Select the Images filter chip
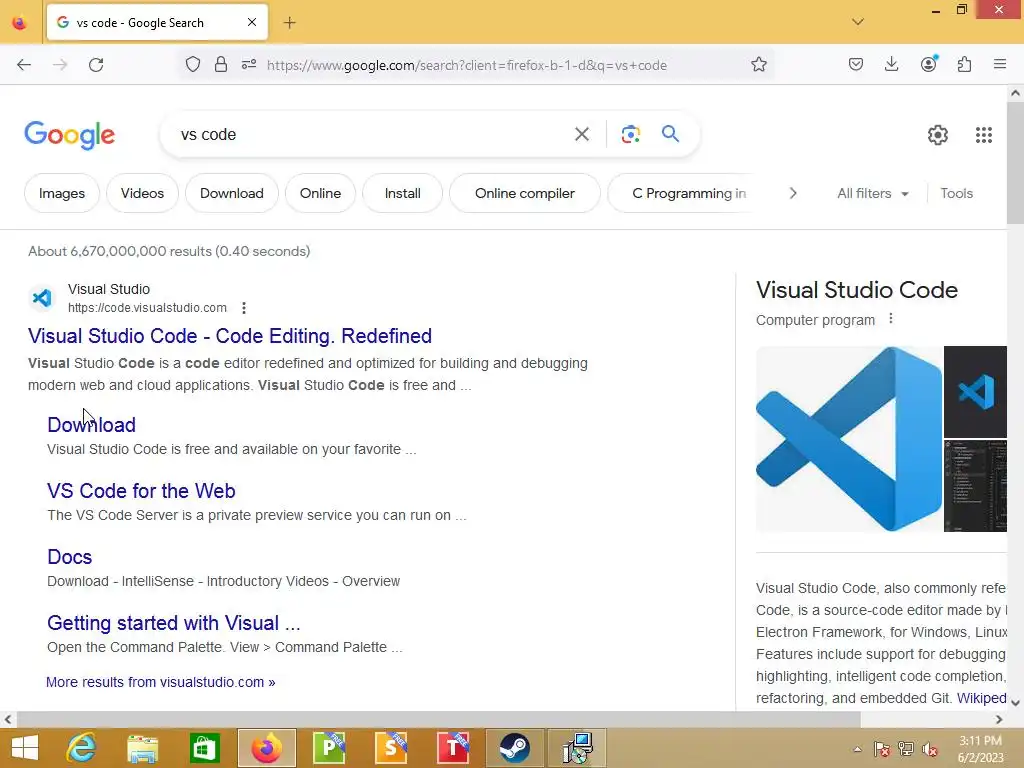Image resolution: width=1024 pixels, height=768 pixels. [x=62, y=193]
